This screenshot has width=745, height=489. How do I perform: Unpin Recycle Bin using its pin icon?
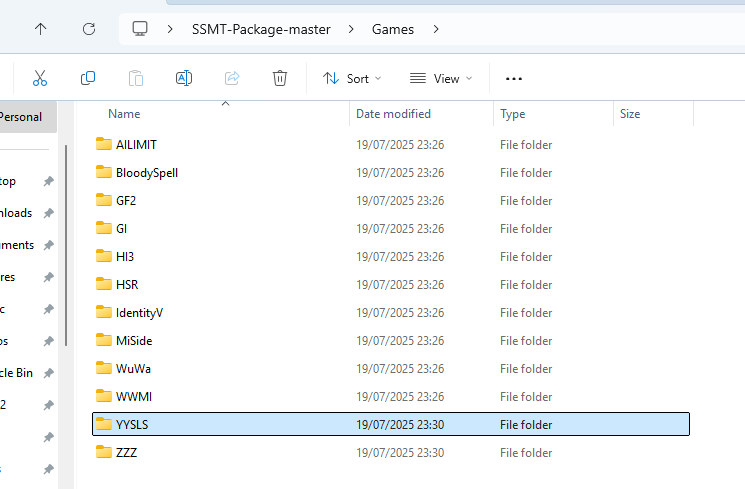pos(48,373)
